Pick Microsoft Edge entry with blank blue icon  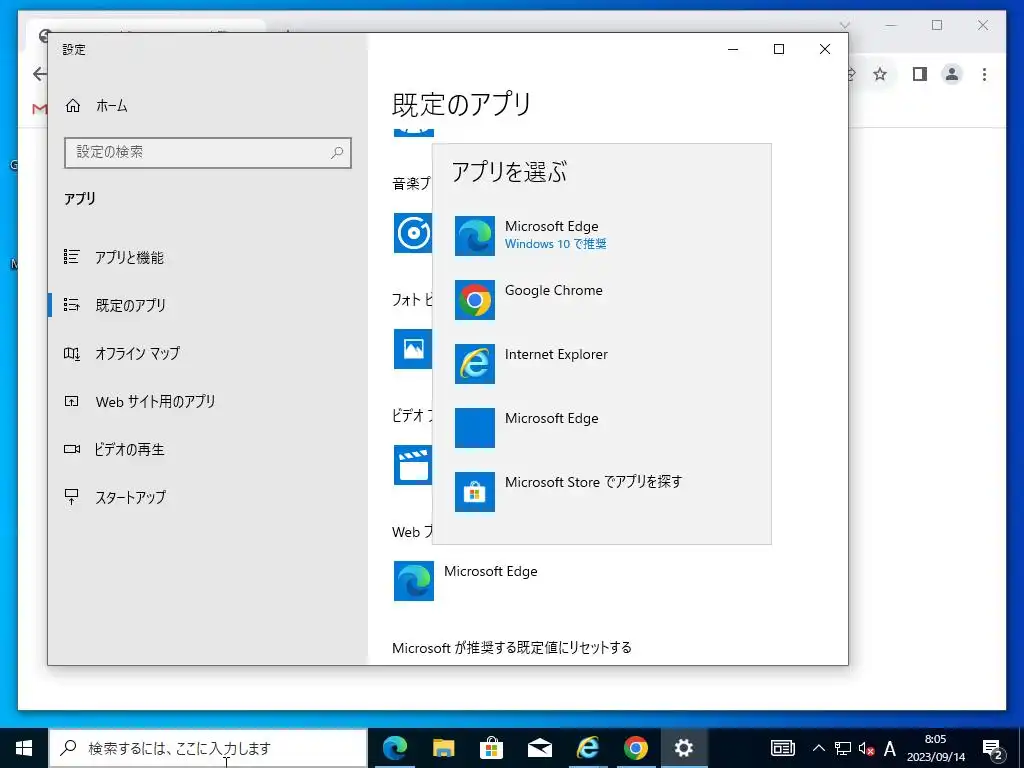[x=601, y=428]
